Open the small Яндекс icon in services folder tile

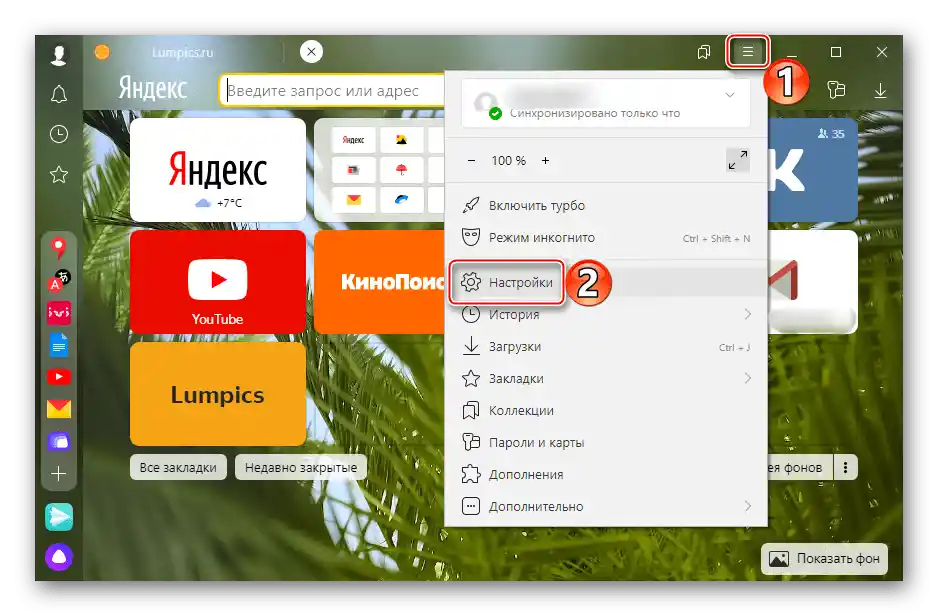coord(354,140)
